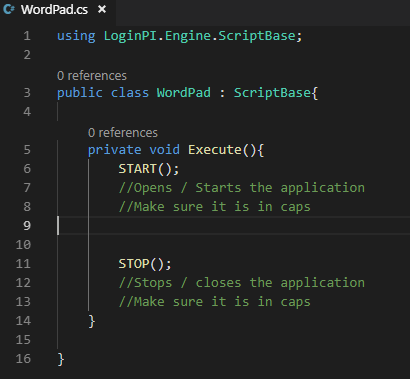The width and height of the screenshot is (410, 379).
Task: Click line number 1 in the gutter
Action: click(27, 36)
